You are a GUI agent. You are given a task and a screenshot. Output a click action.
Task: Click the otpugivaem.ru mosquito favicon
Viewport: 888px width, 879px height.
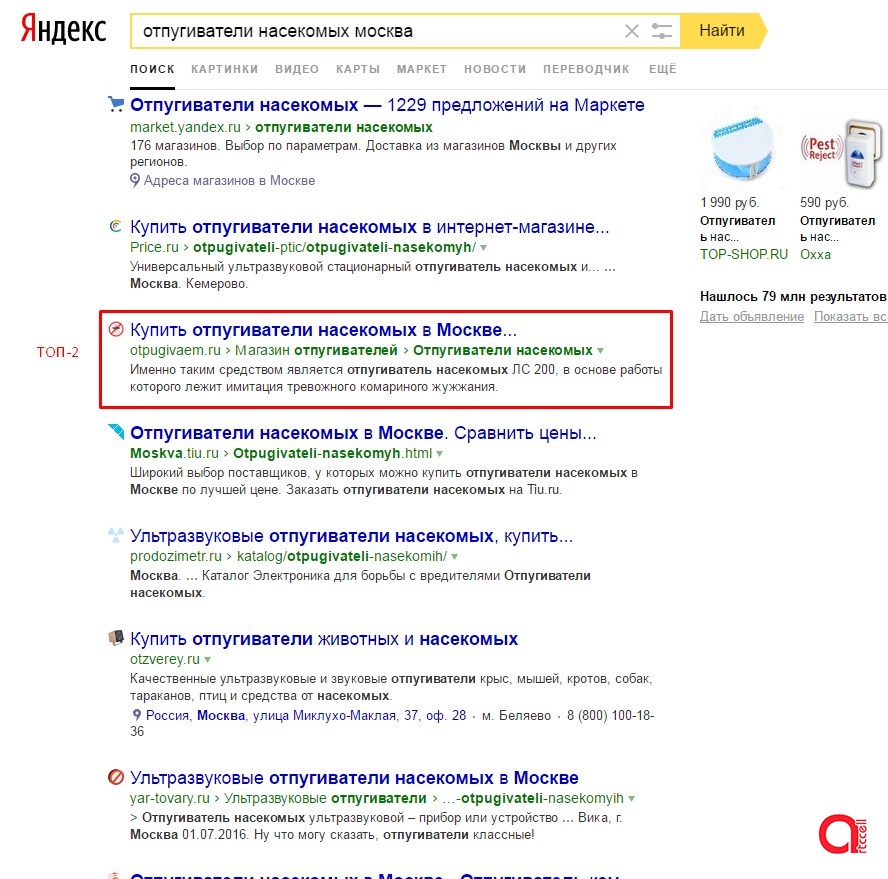tap(116, 329)
